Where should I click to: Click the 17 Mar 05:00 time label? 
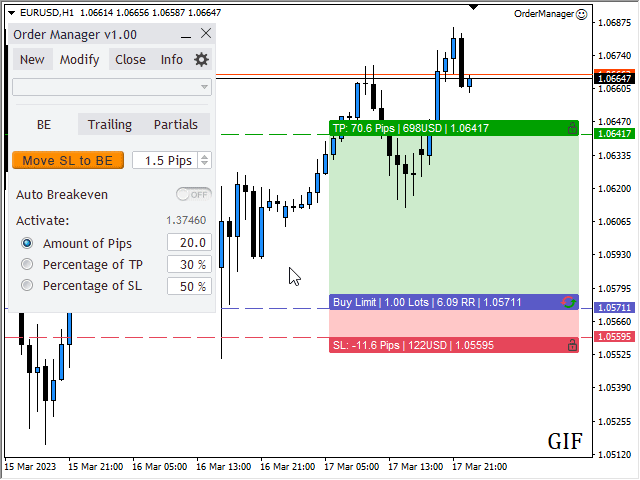(351, 467)
